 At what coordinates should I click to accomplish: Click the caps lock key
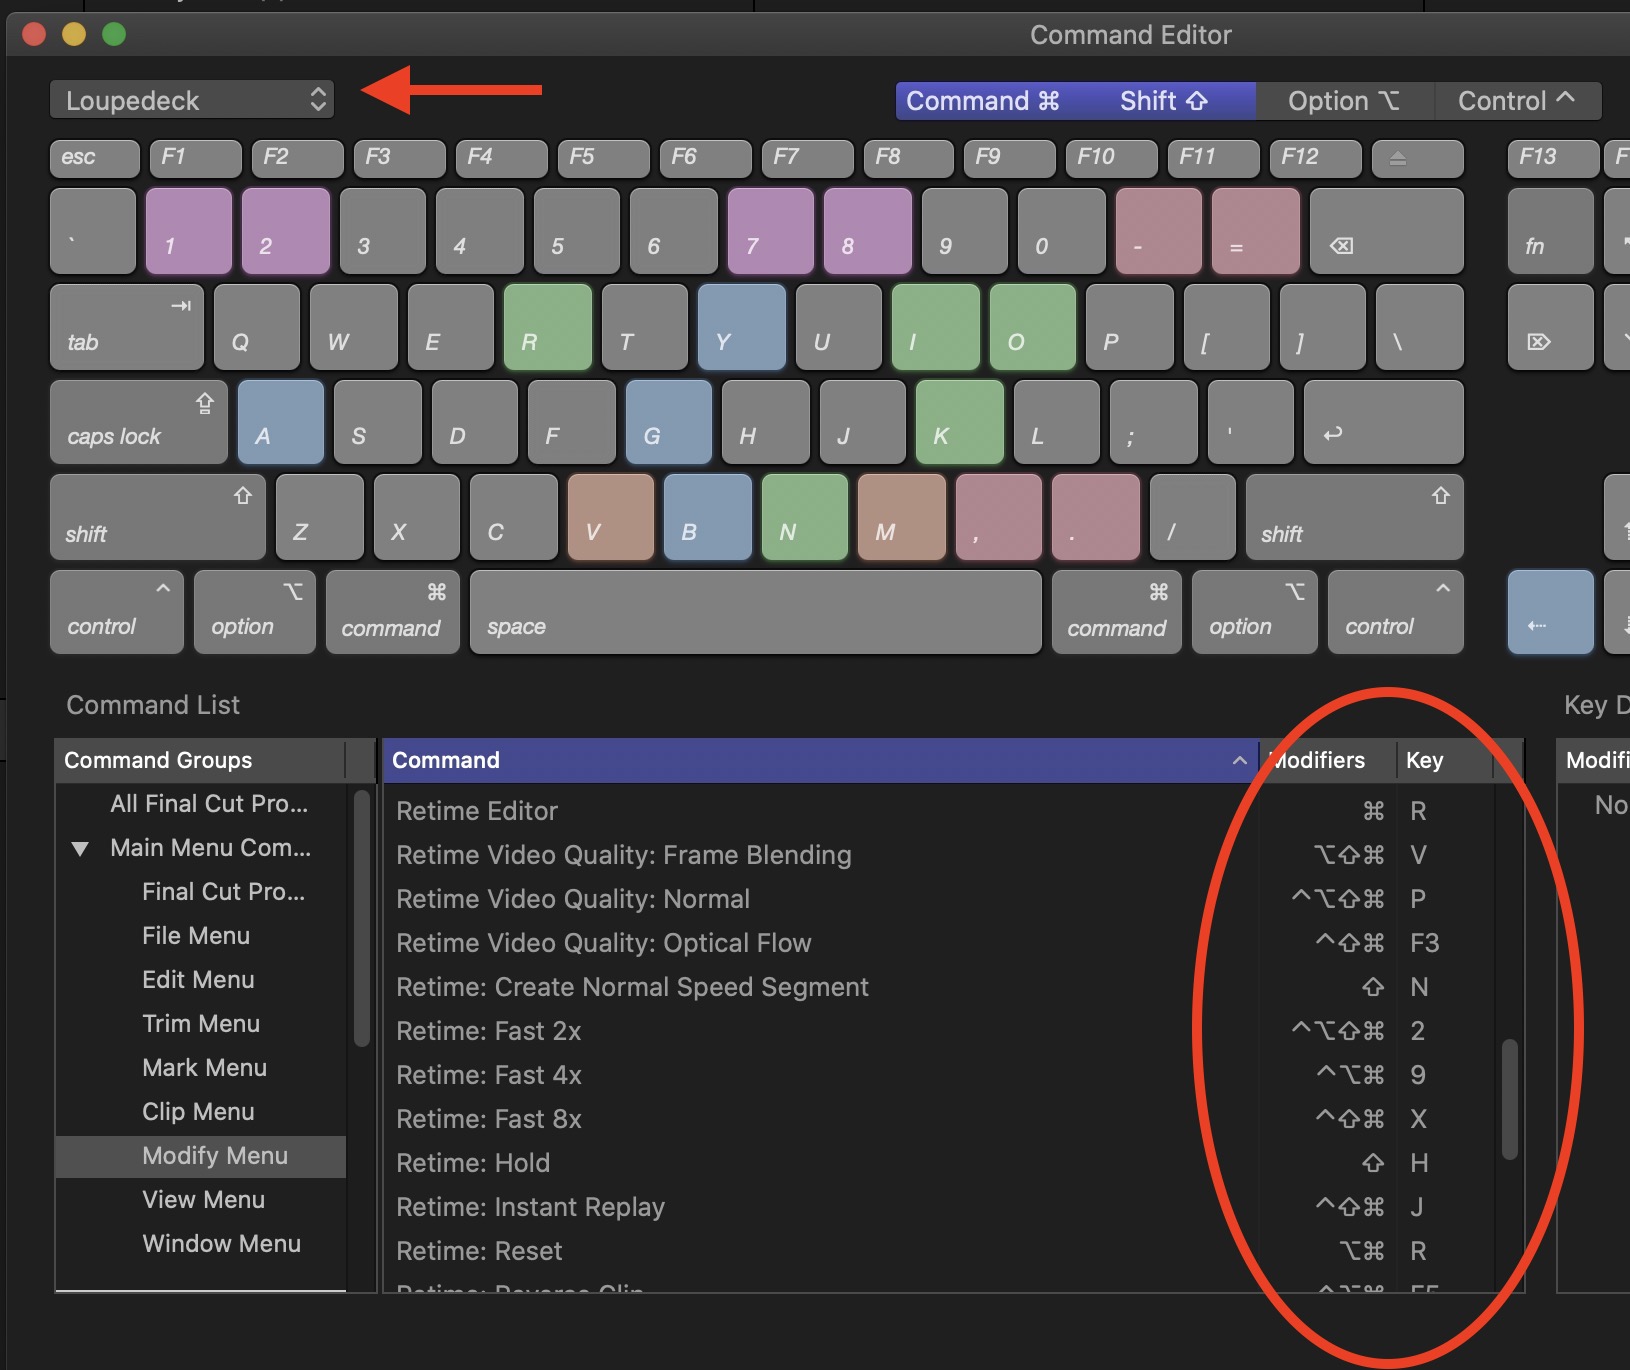click(x=138, y=422)
